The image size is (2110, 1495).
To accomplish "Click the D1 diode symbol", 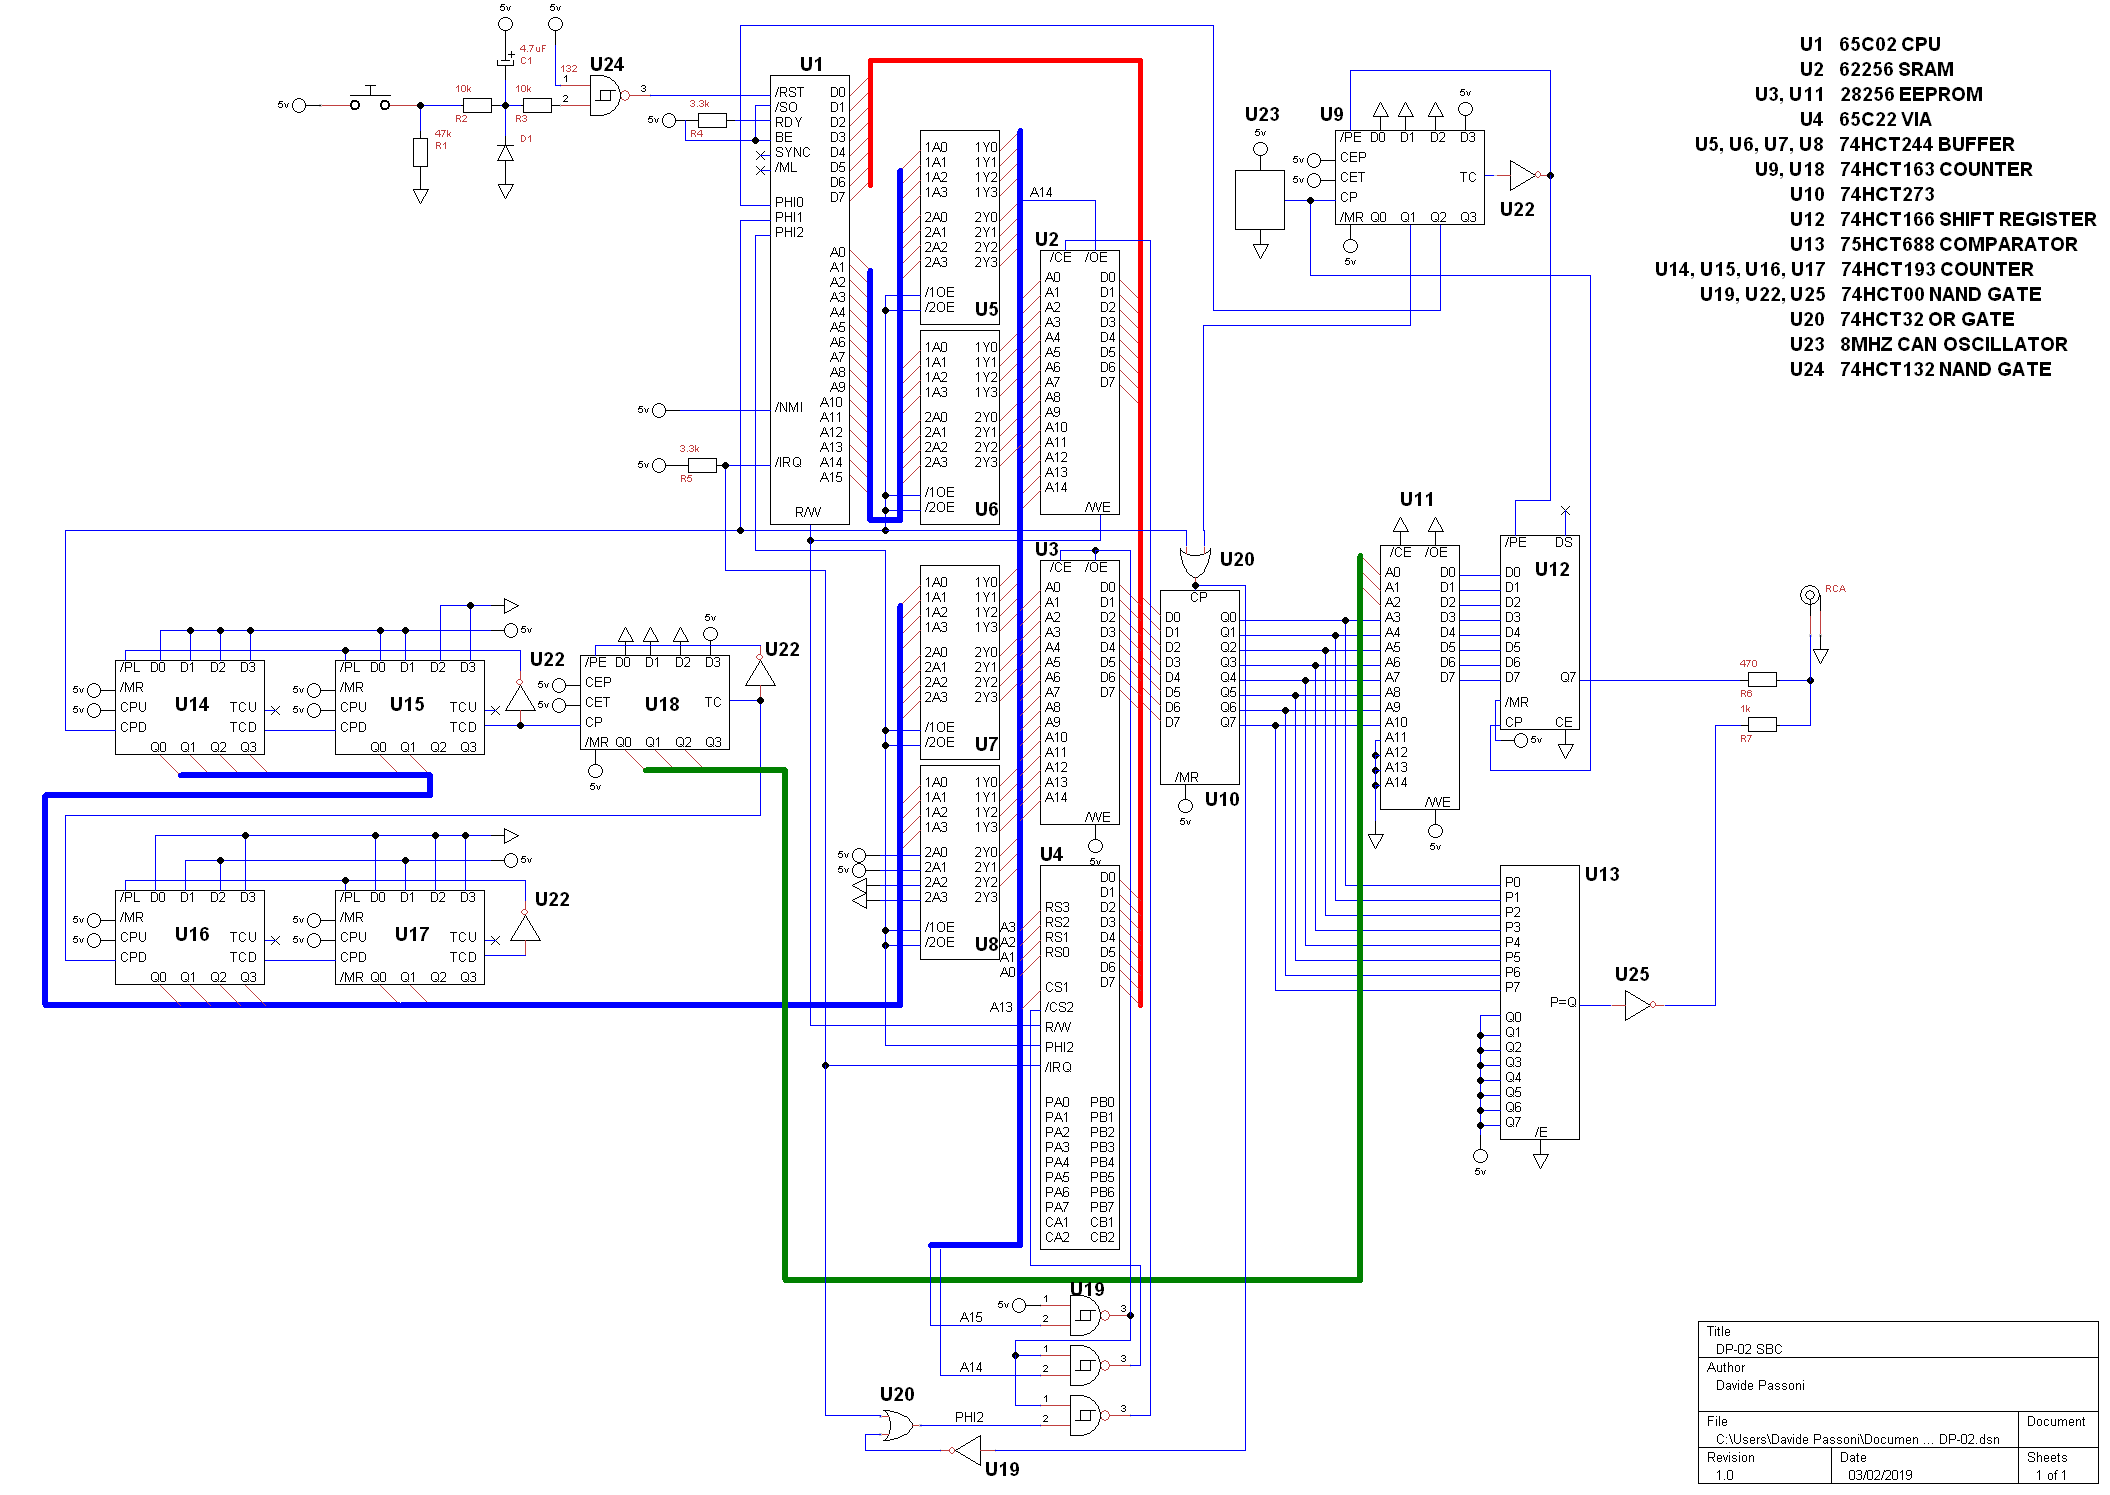I will pos(505,153).
